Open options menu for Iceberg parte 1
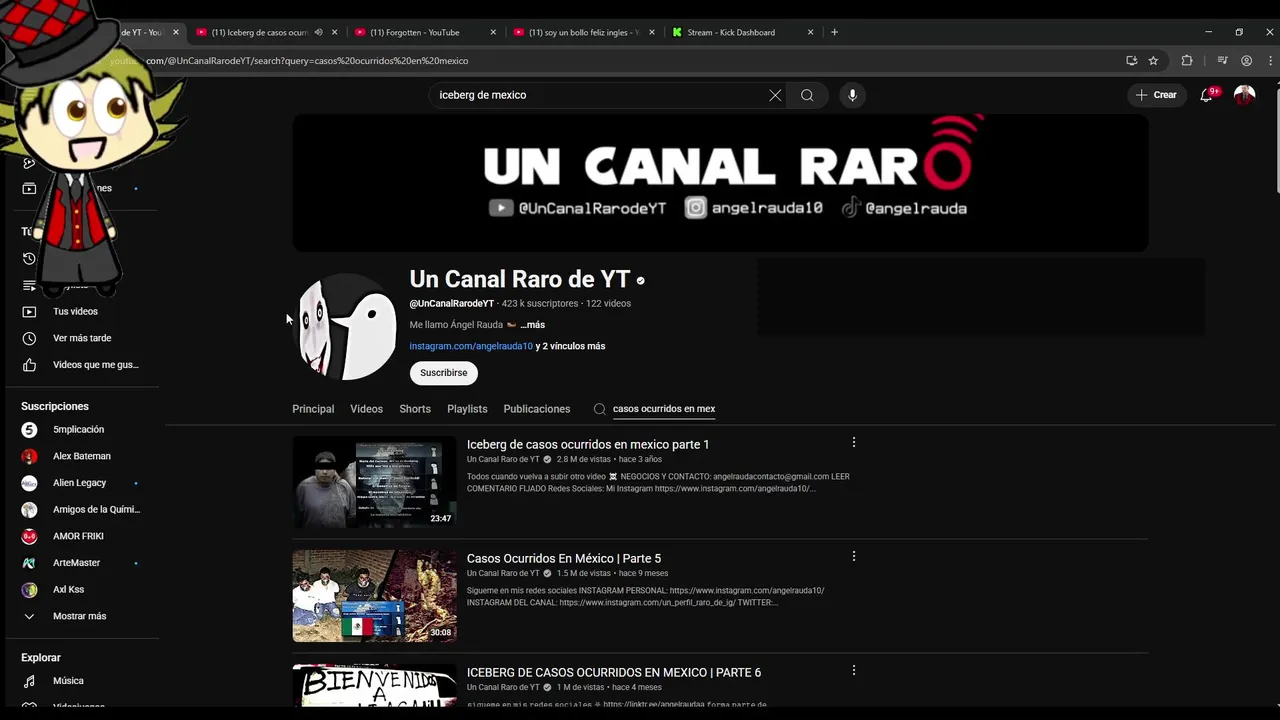The image size is (1280, 720). click(x=853, y=442)
